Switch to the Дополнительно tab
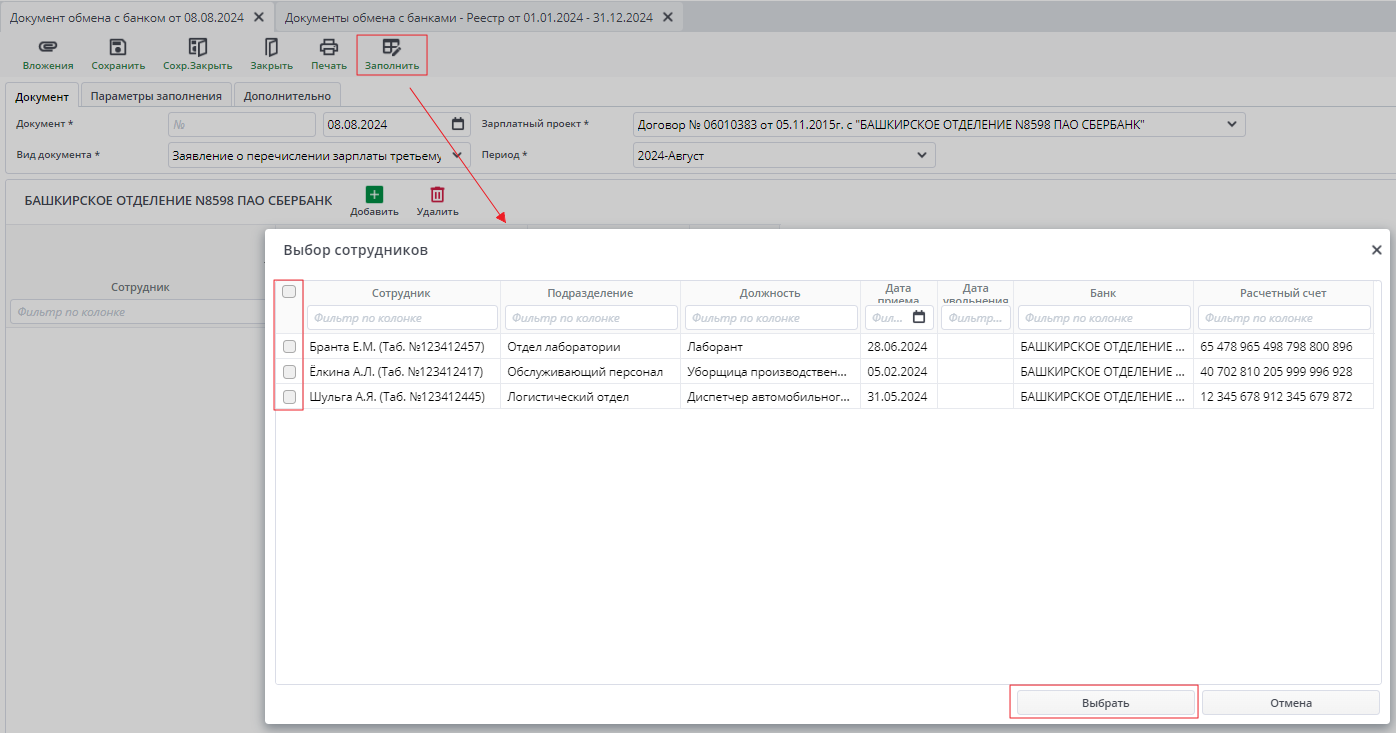This screenshot has height=733, width=1396. (x=287, y=96)
